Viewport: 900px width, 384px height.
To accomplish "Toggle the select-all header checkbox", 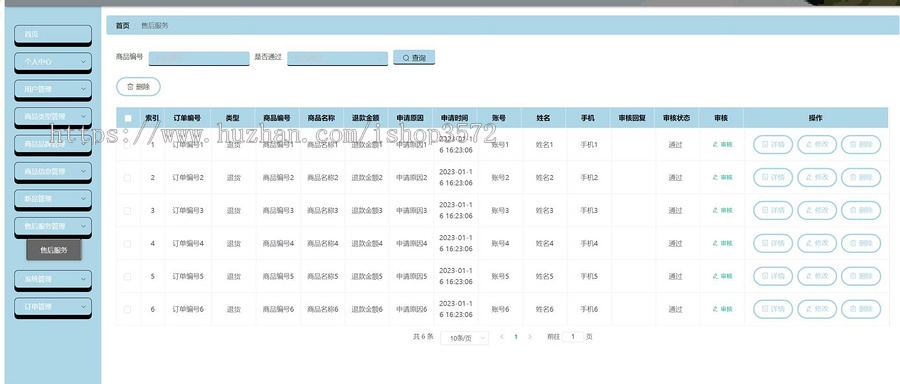I will click(x=128, y=118).
